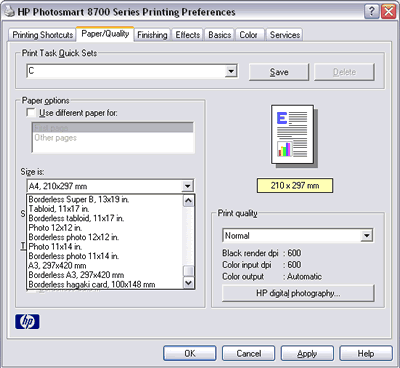
Task: Go to Printing Shortcuts tab
Action: coord(43,35)
